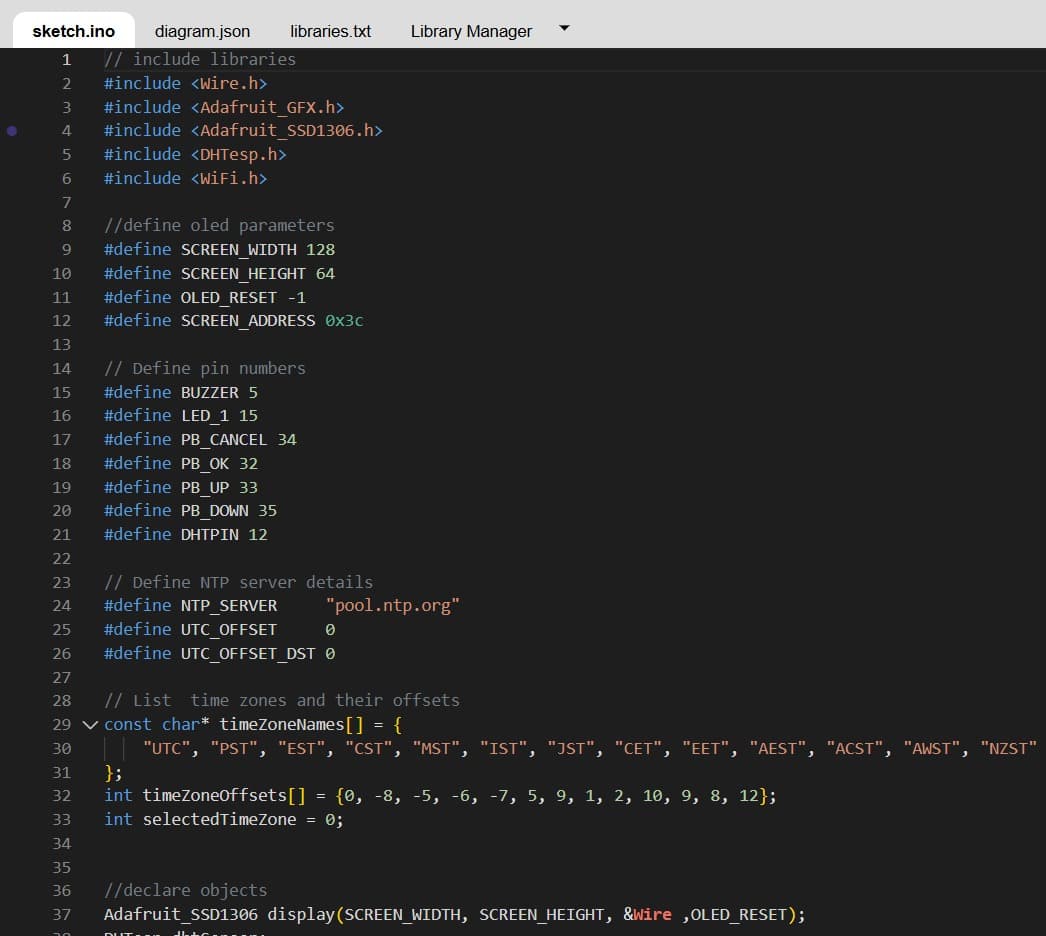Click the selectedTimeZone variable name
Viewport: 1046px width, 936px height.
click(x=219, y=820)
